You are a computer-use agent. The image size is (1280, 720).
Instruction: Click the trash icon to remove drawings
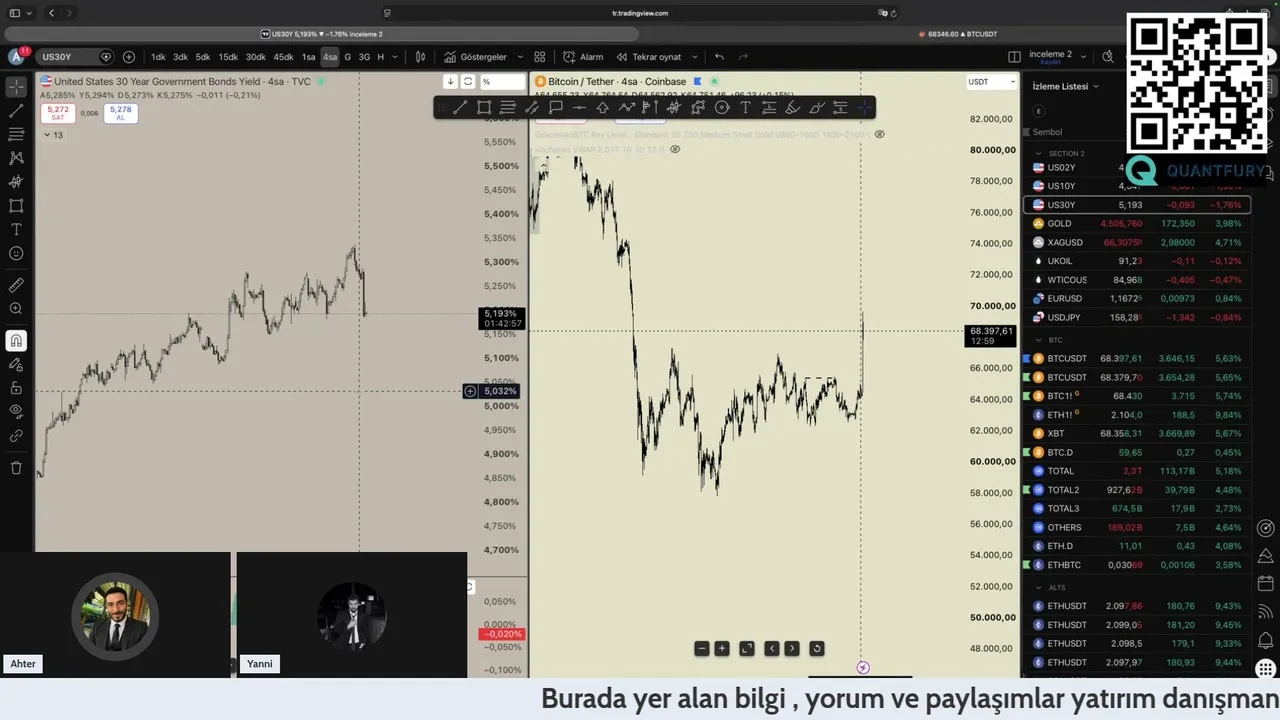point(16,468)
